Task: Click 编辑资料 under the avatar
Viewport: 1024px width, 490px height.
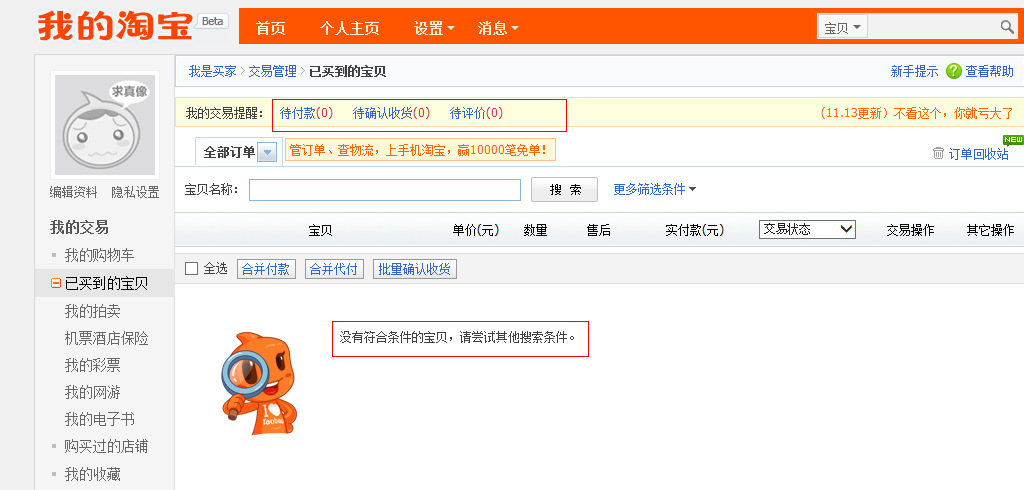Action: coord(74,192)
